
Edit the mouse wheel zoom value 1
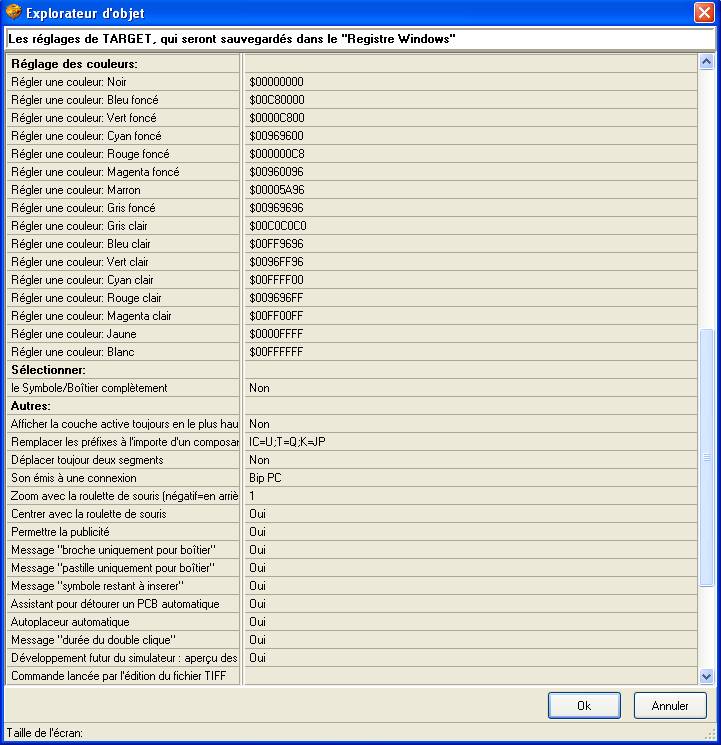coord(470,496)
